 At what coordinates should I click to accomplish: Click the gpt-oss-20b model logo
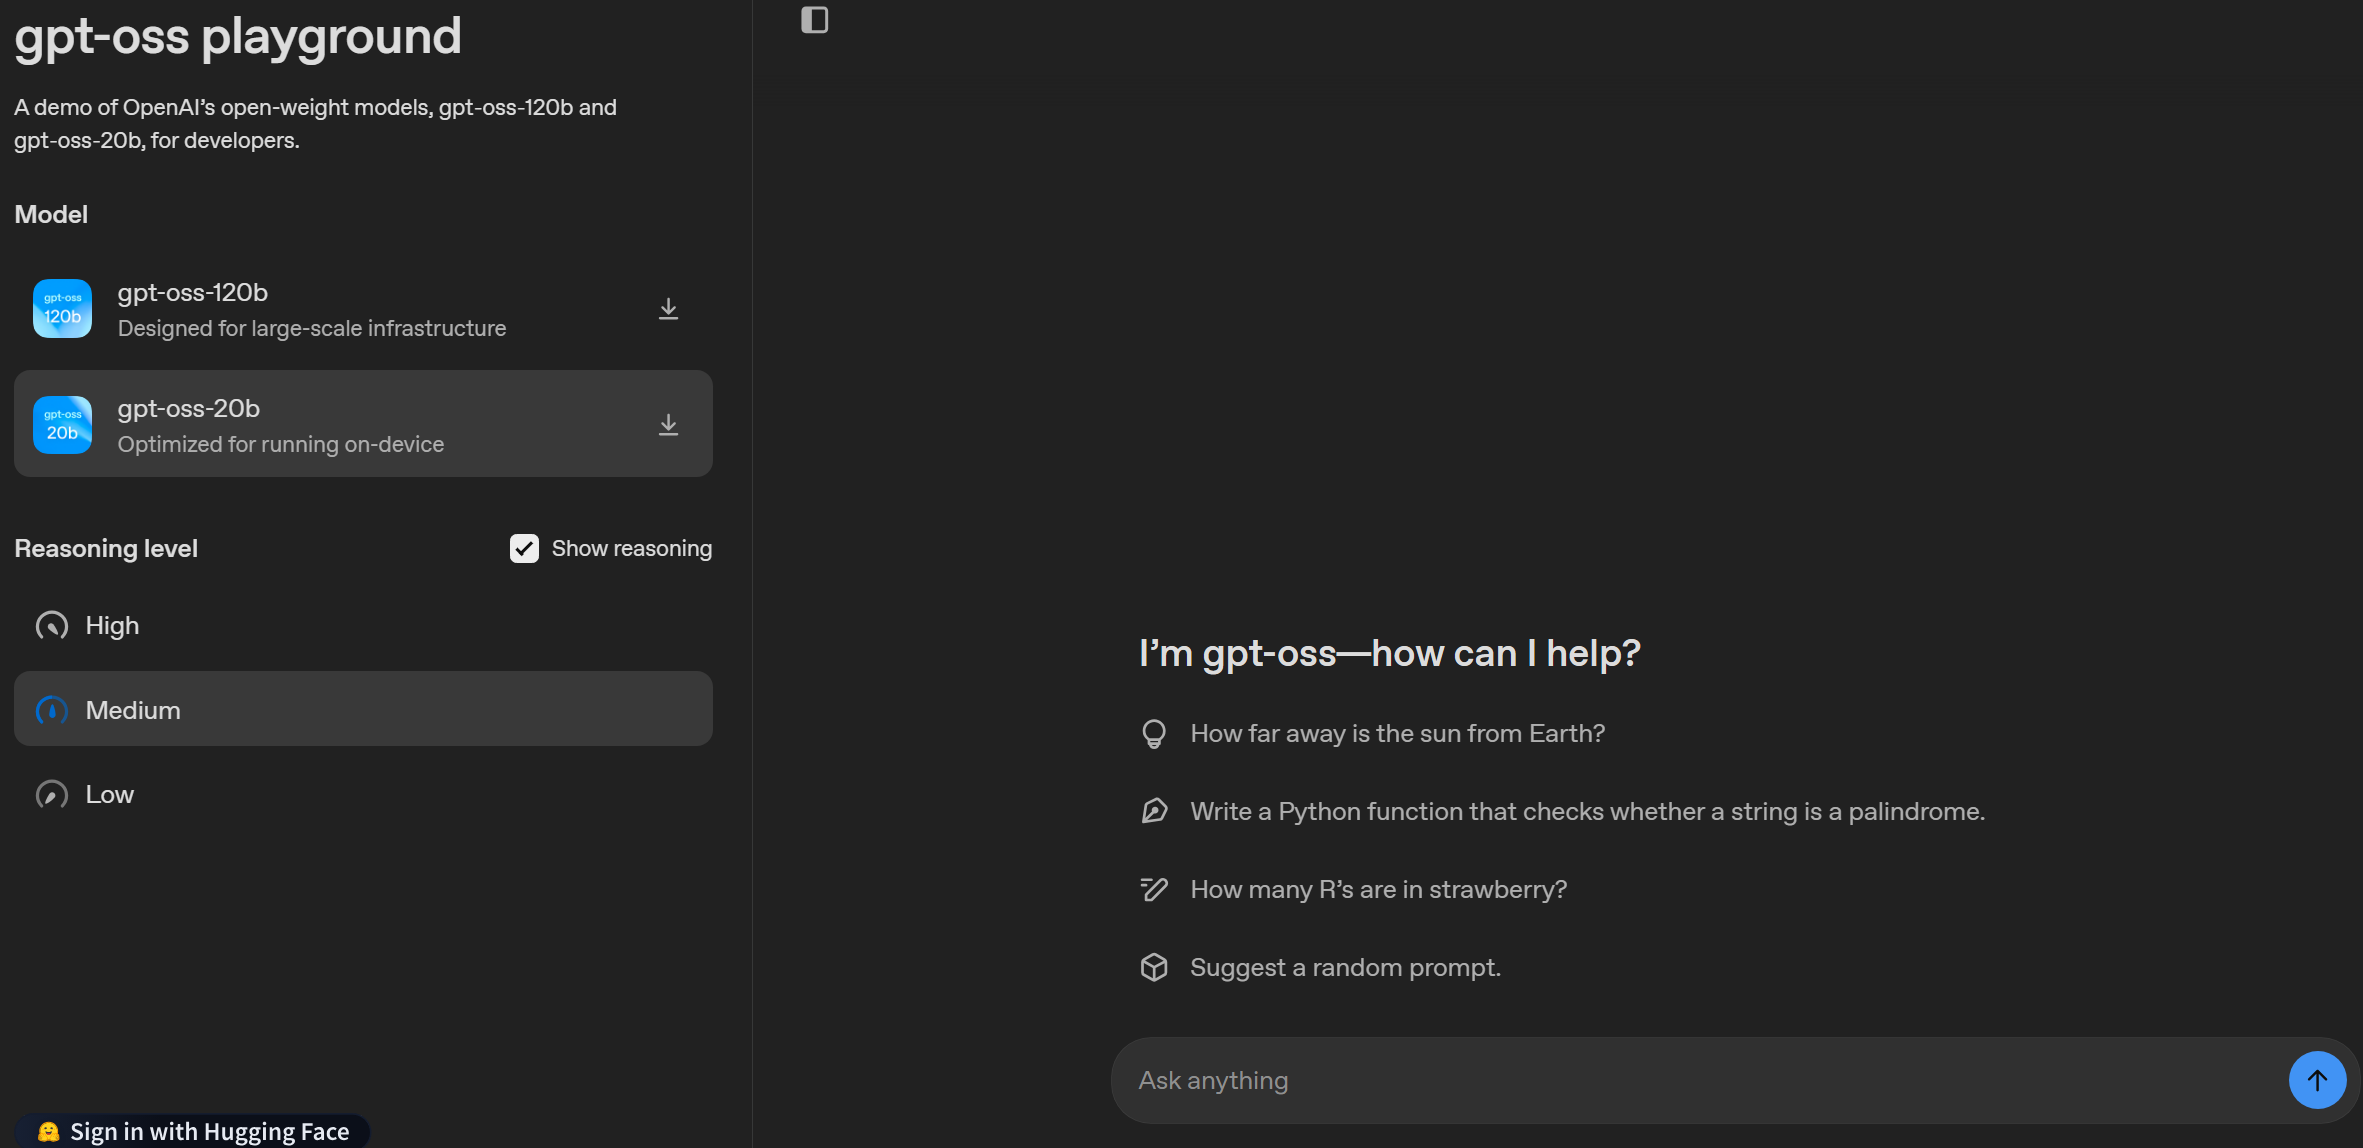pos(62,425)
